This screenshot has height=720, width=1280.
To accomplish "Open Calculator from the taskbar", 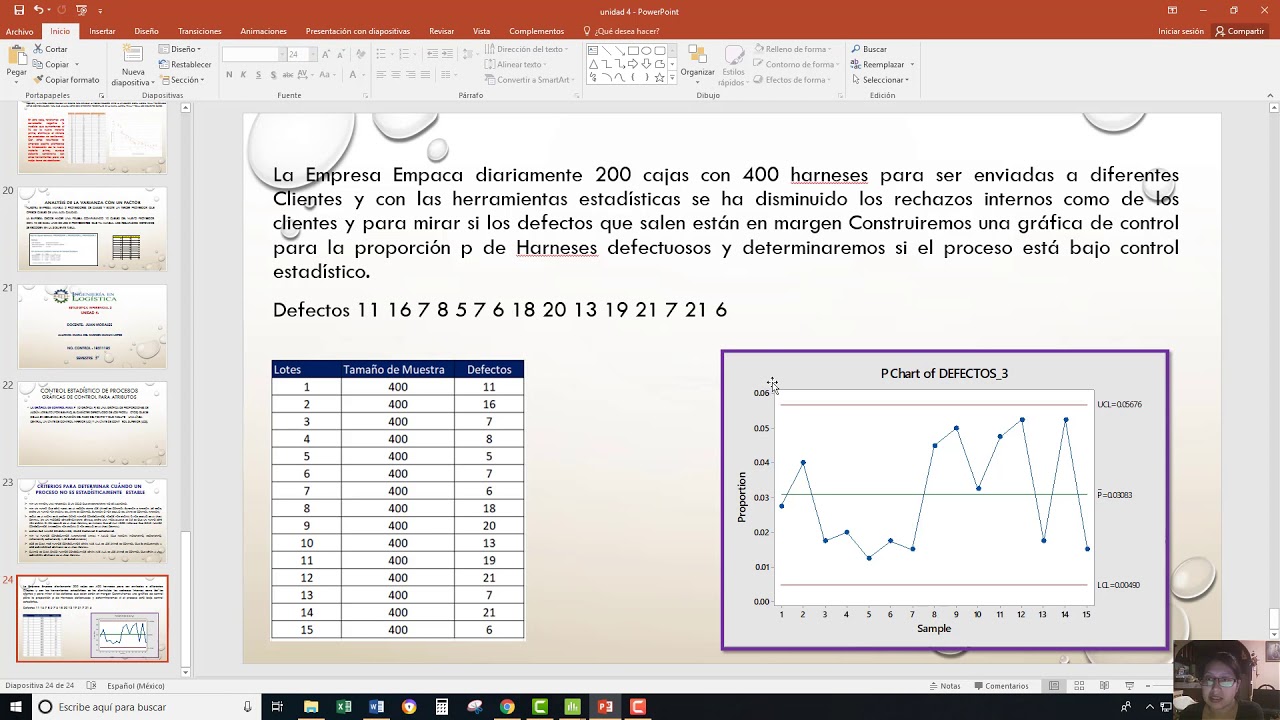I will (441, 707).
